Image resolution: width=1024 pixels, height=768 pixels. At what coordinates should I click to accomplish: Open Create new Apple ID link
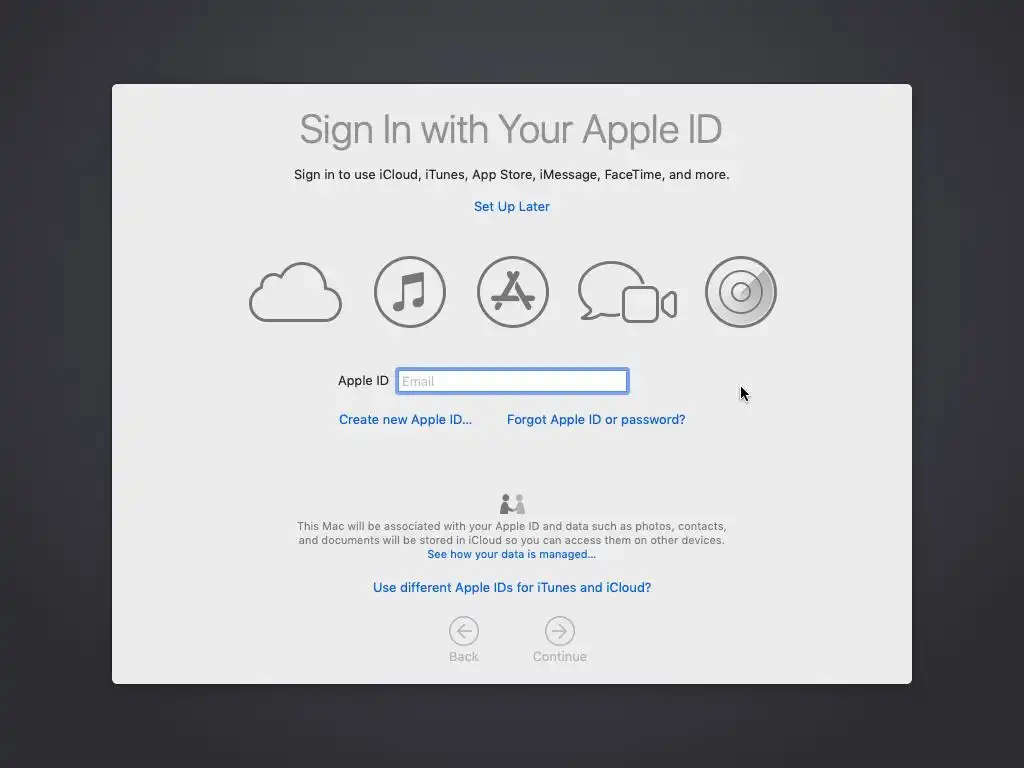pyautogui.click(x=405, y=419)
